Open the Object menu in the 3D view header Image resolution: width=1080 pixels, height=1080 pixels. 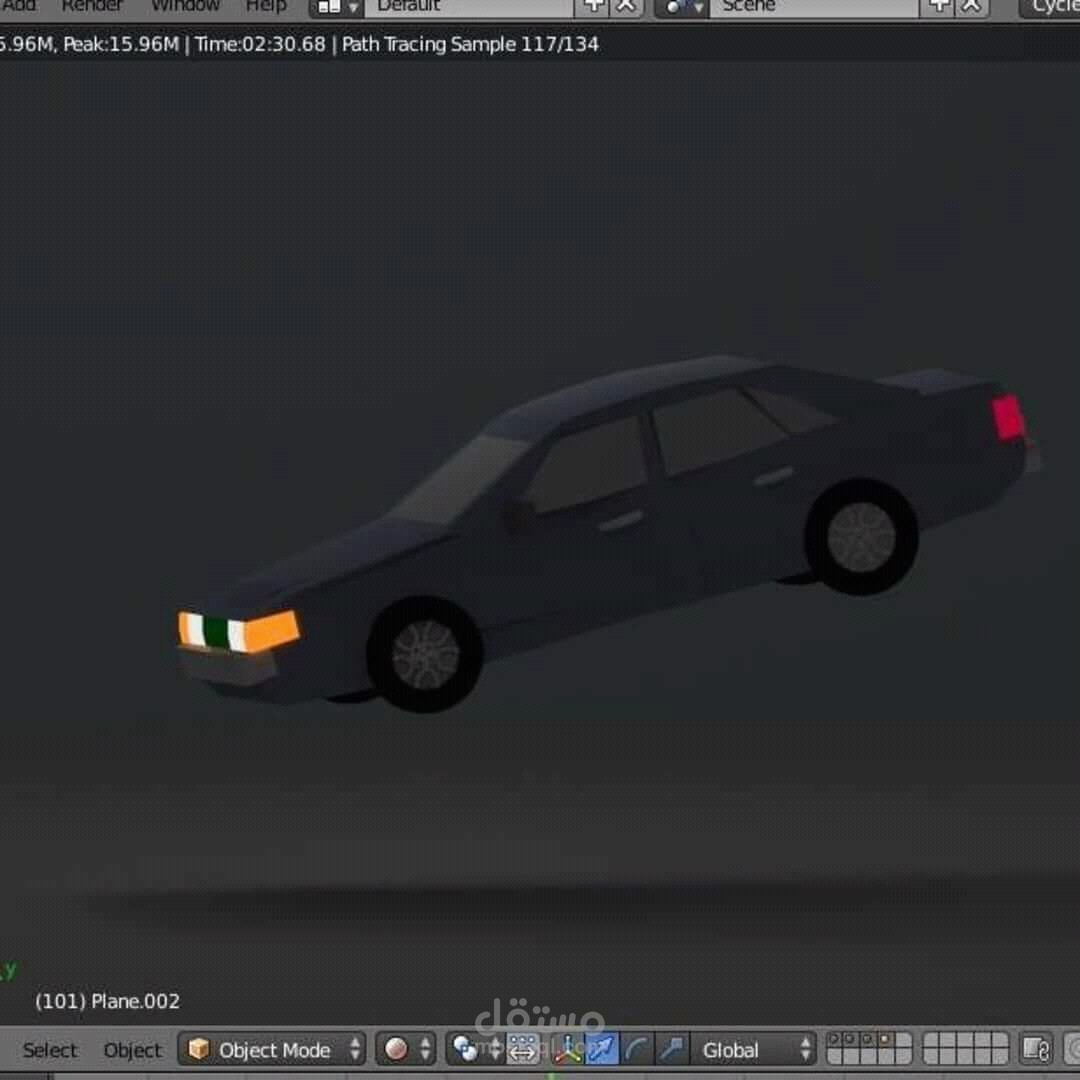point(132,1050)
